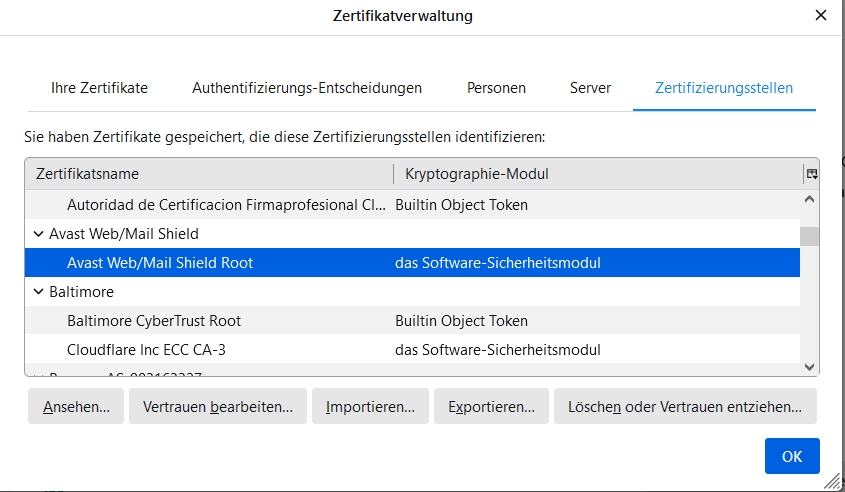Click the Exportieren... button
The height and width of the screenshot is (492, 845).
point(491,407)
